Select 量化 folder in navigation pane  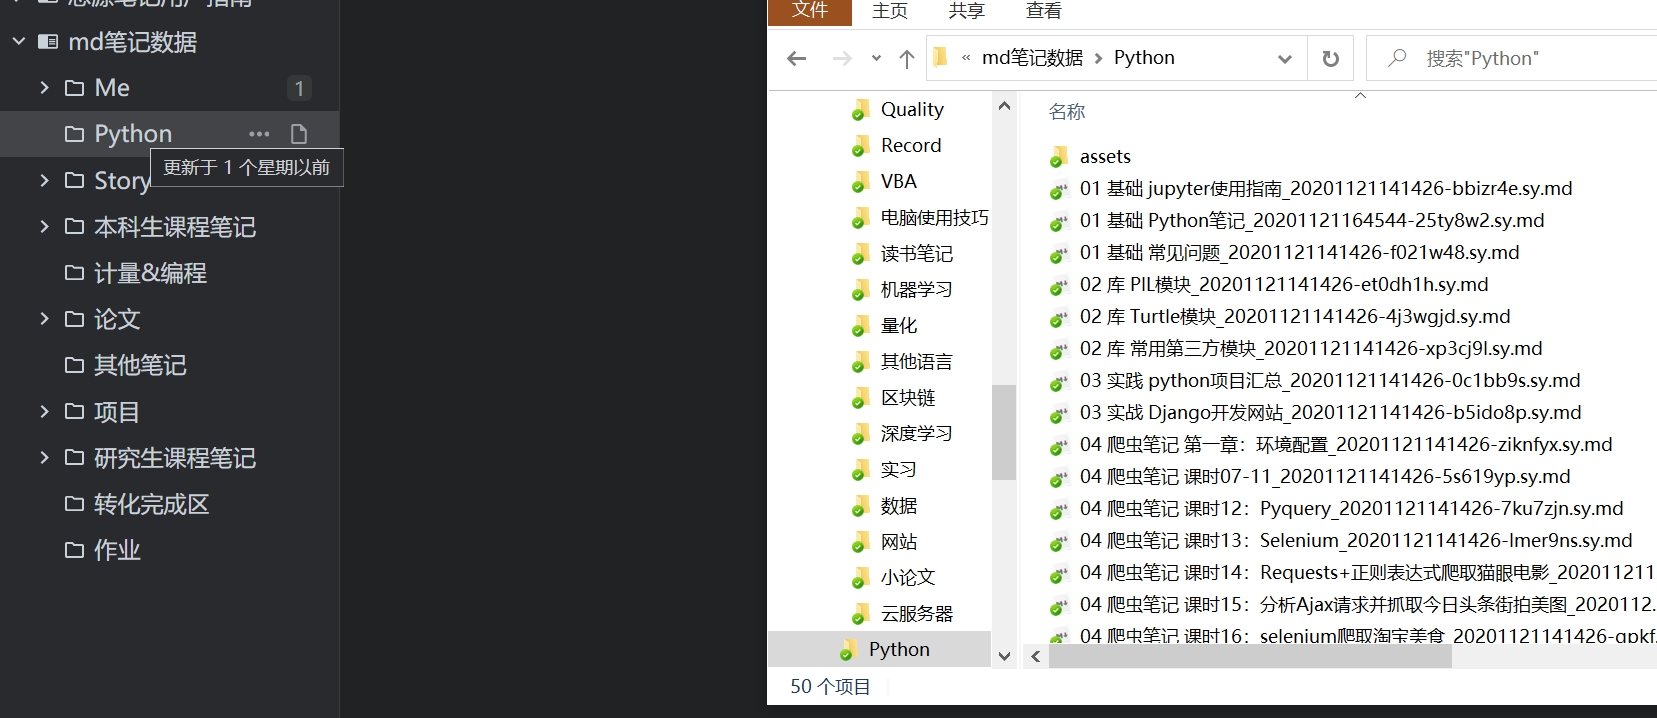[898, 326]
